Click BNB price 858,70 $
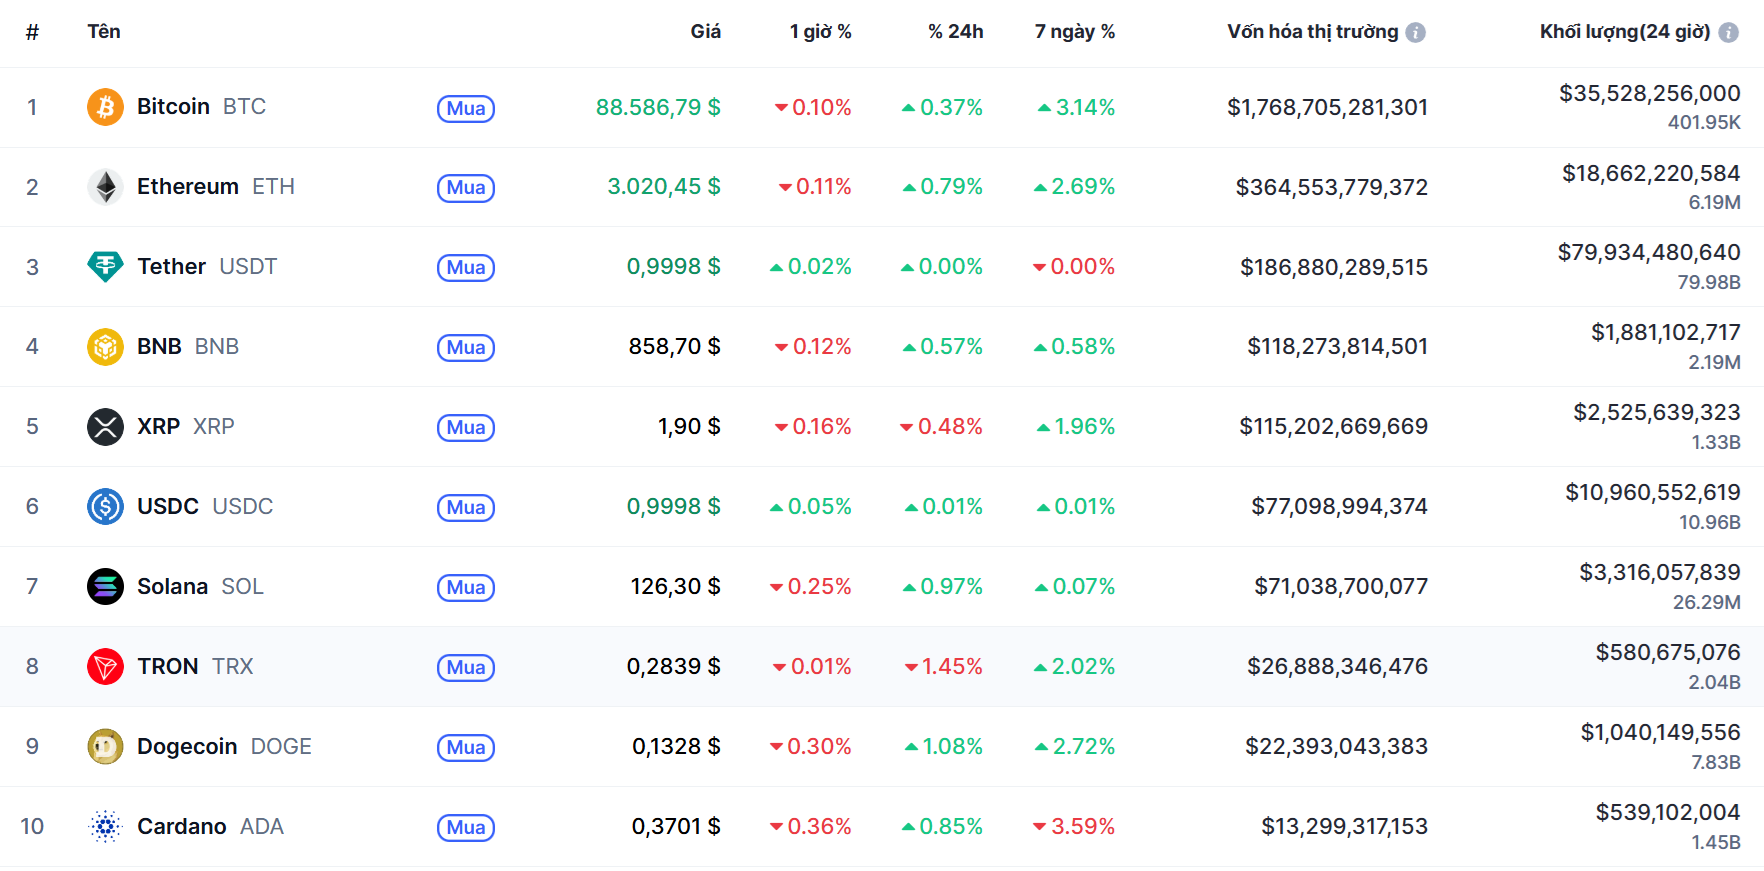 [675, 347]
